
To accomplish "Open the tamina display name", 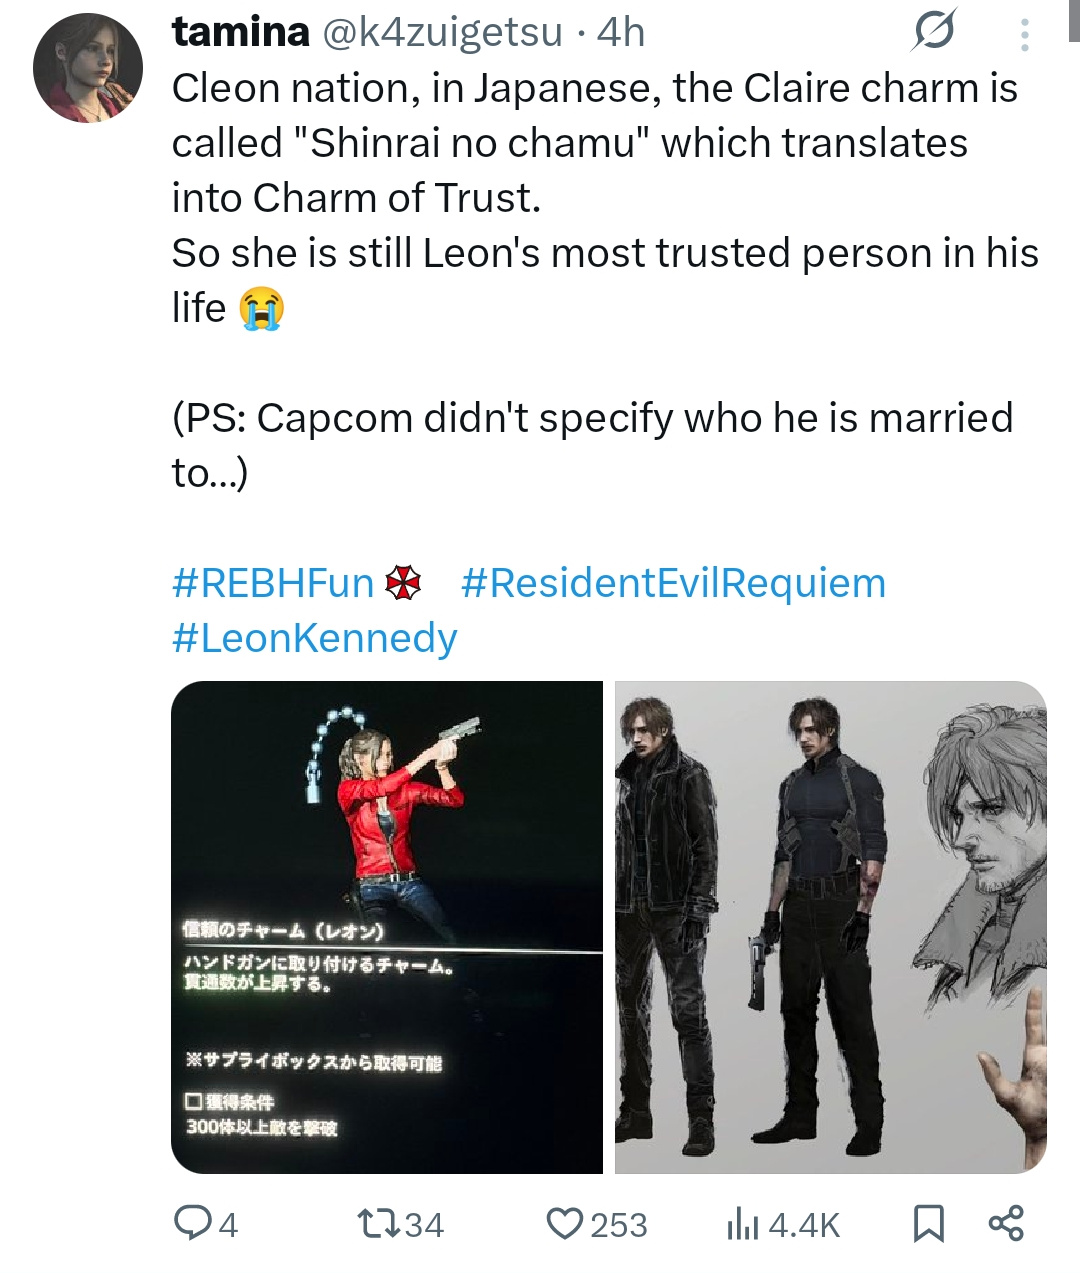I will point(241,32).
